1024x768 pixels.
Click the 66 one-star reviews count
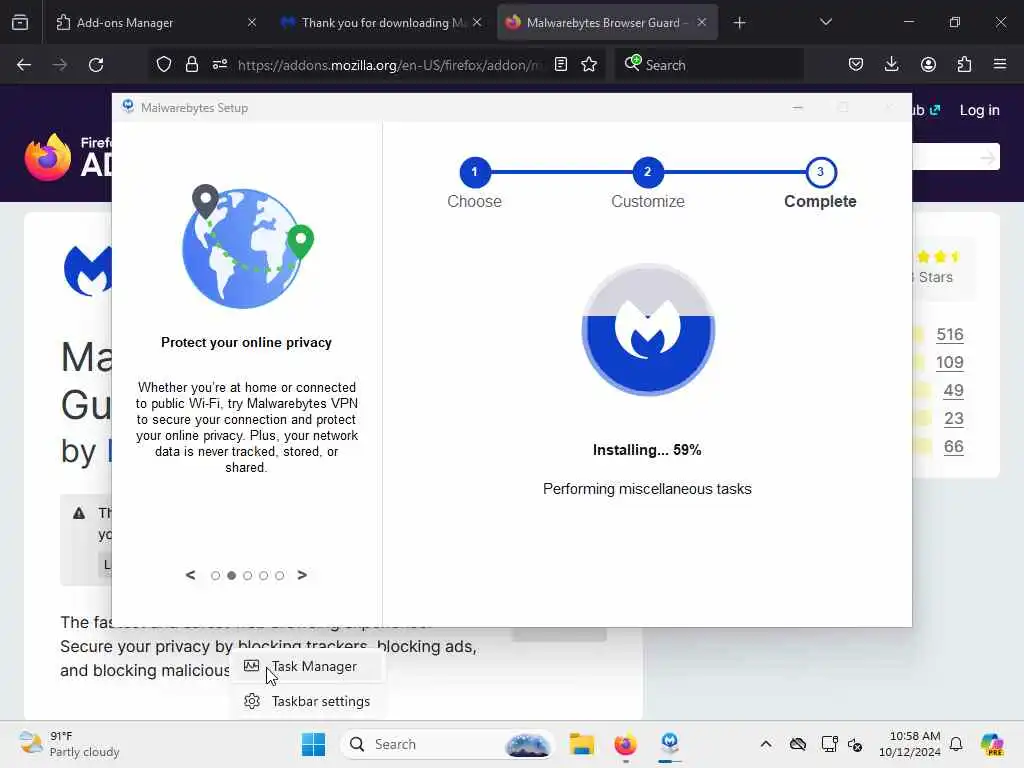click(953, 447)
